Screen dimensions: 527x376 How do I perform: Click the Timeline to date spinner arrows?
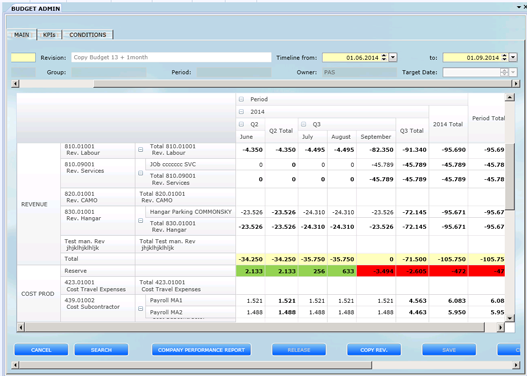(504, 57)
